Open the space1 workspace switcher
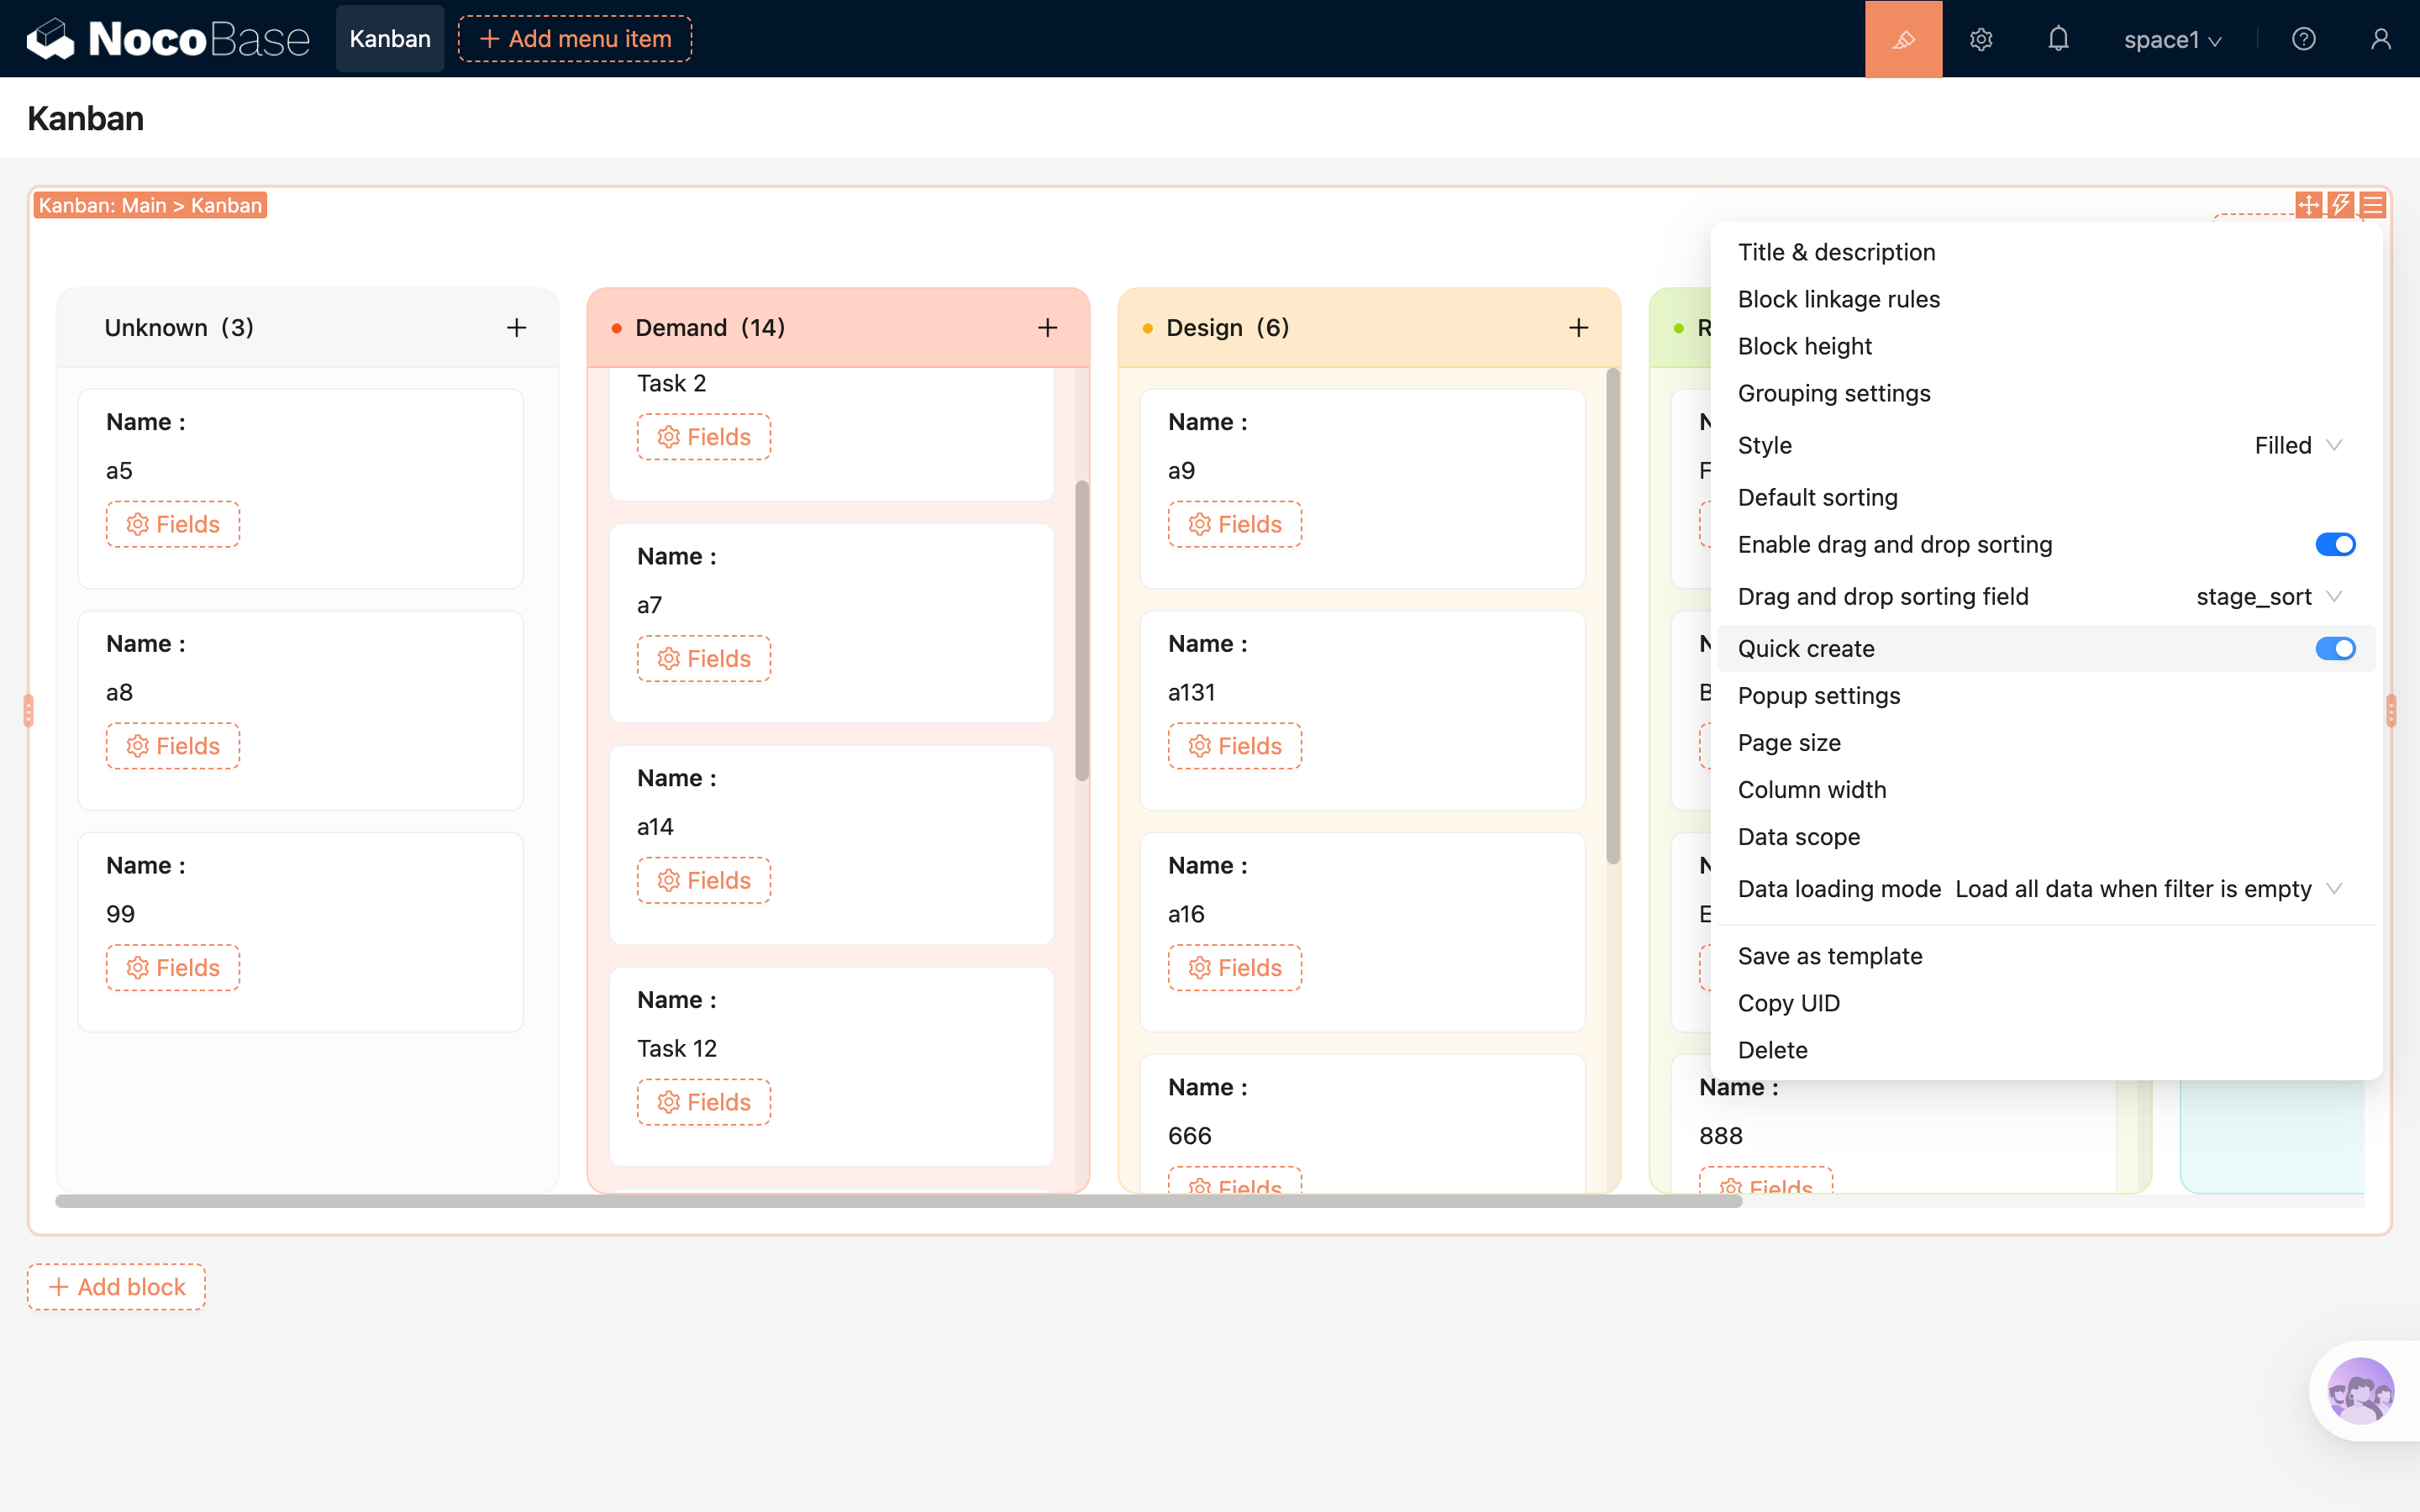Screen dimensions: 2420x1512 tap(2172, 39)
